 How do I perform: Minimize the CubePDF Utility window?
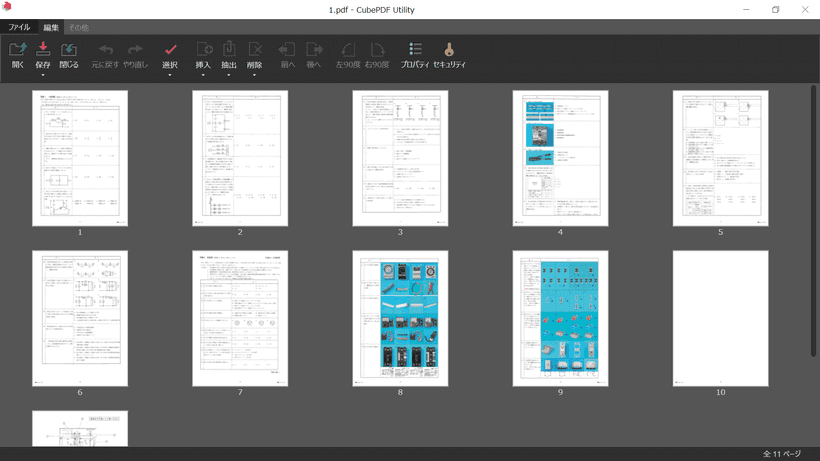[746, 9]
